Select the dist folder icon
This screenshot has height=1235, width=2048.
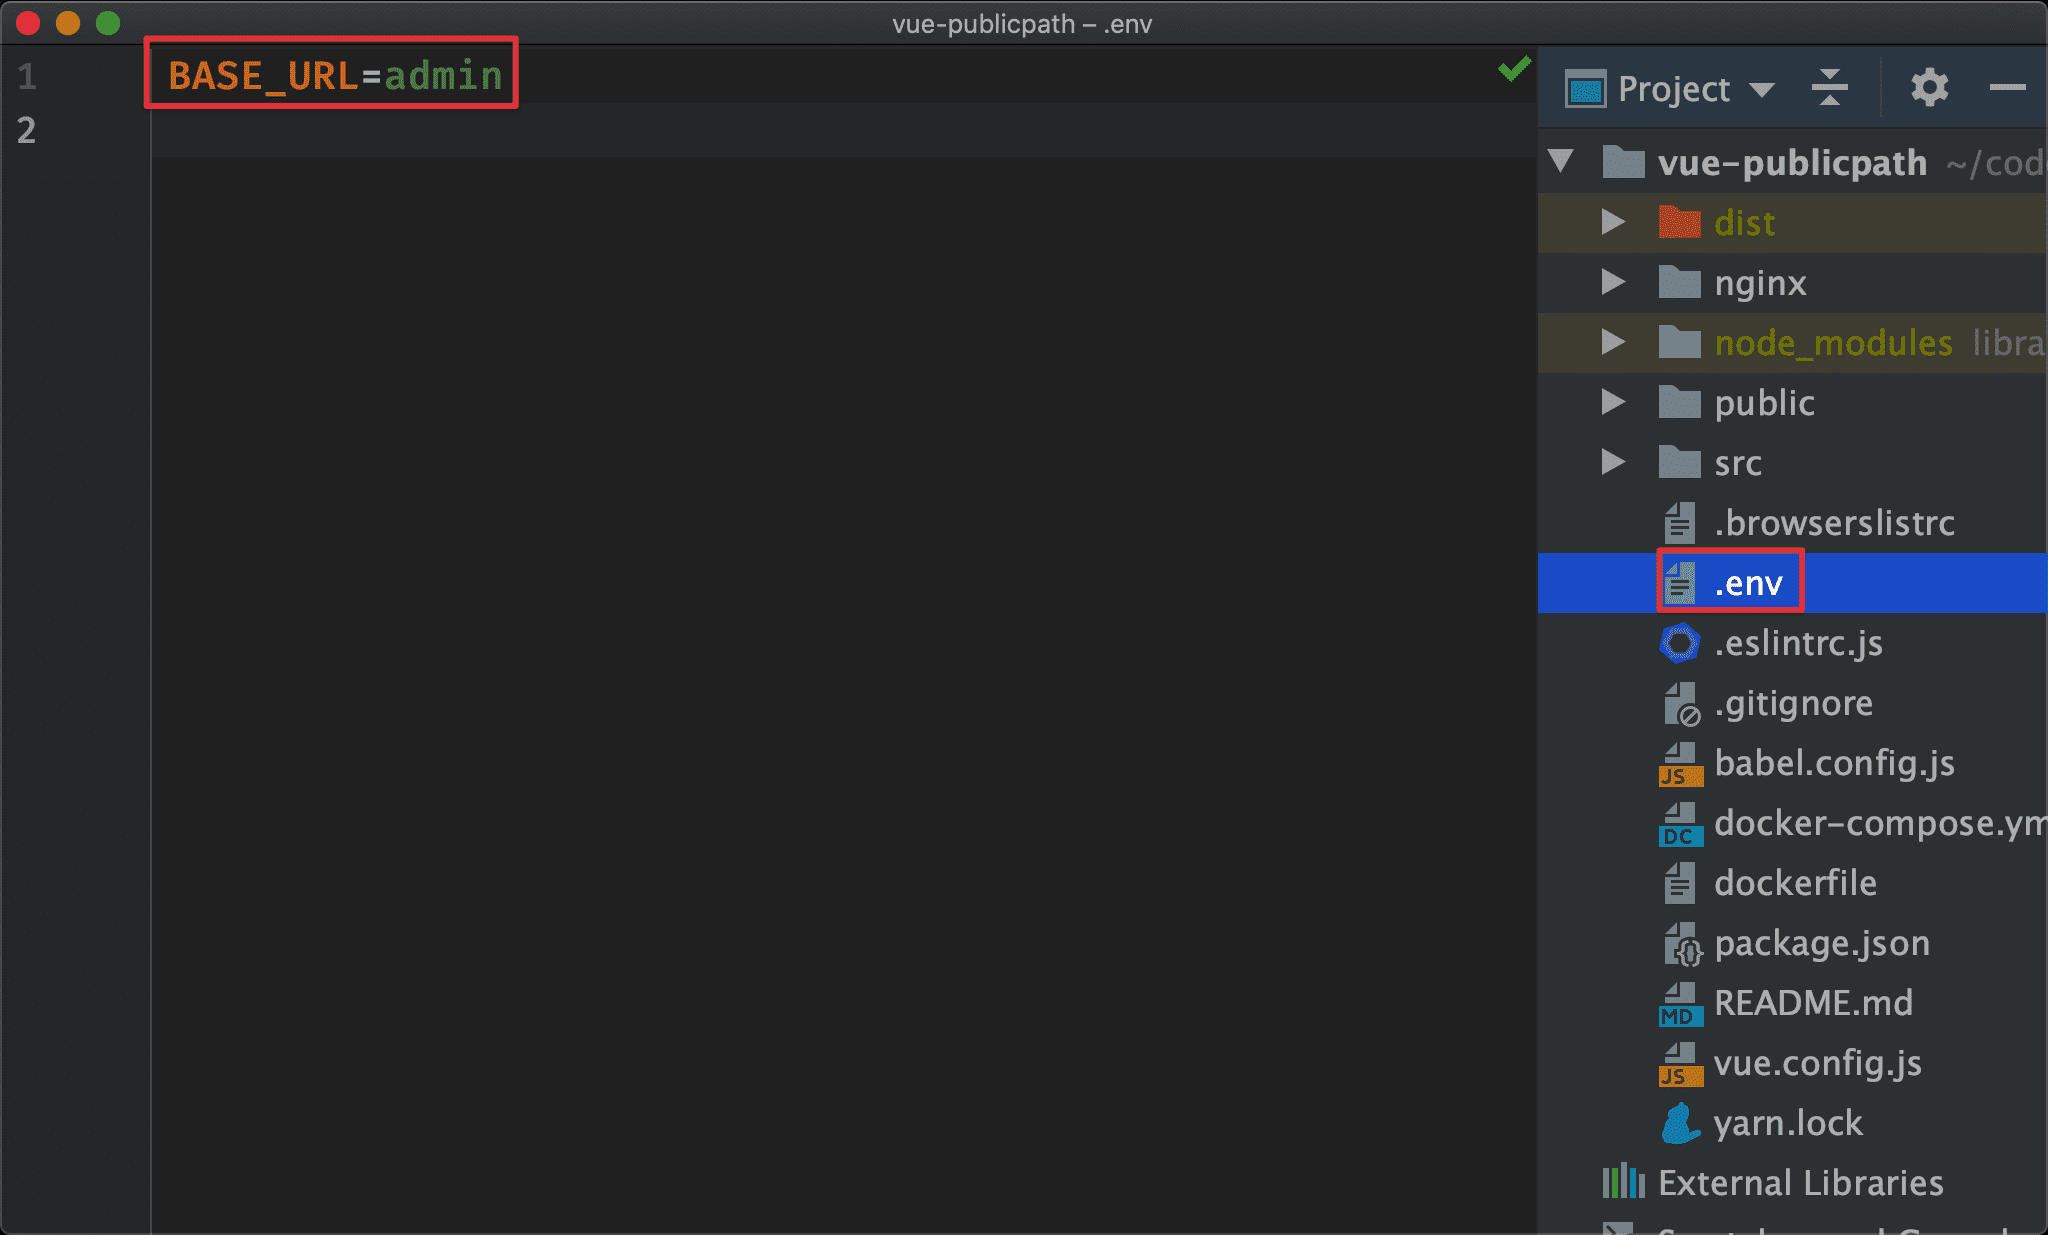click(1679, 222)
